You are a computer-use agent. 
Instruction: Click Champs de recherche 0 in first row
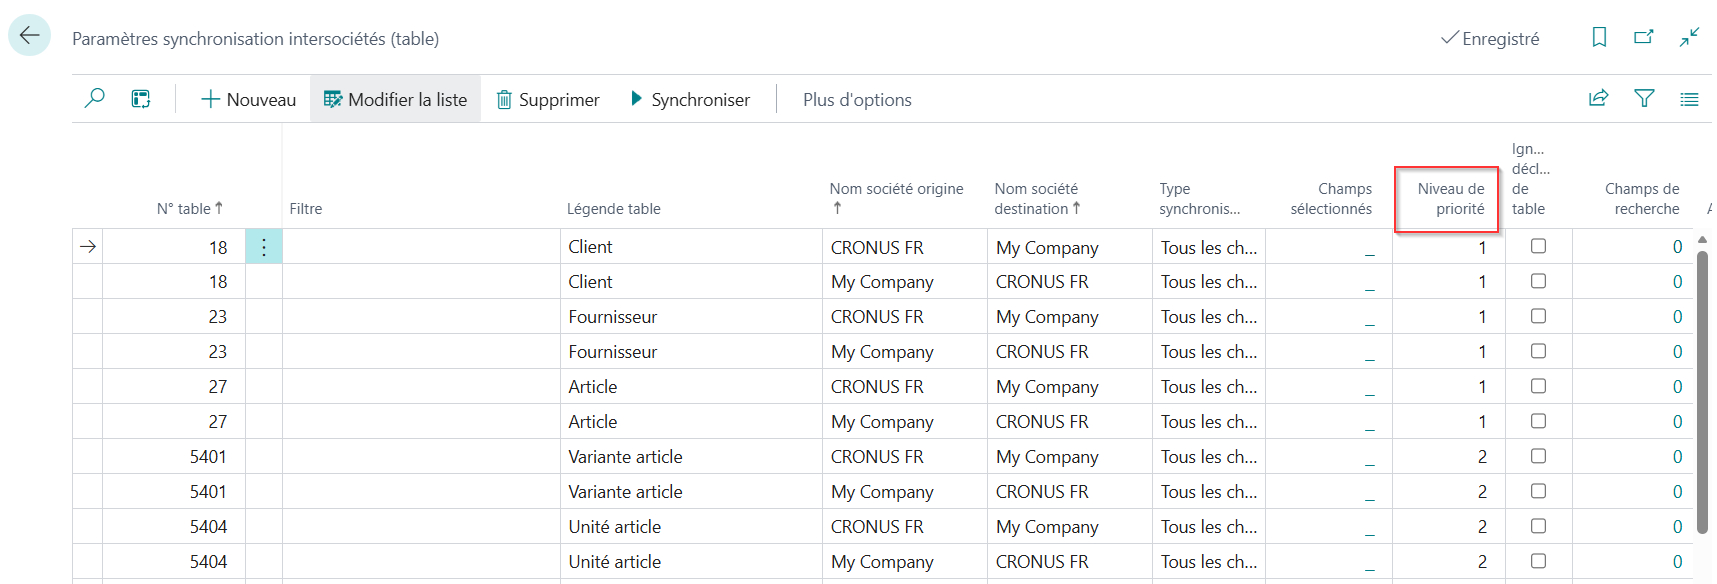pos(1677,247)
